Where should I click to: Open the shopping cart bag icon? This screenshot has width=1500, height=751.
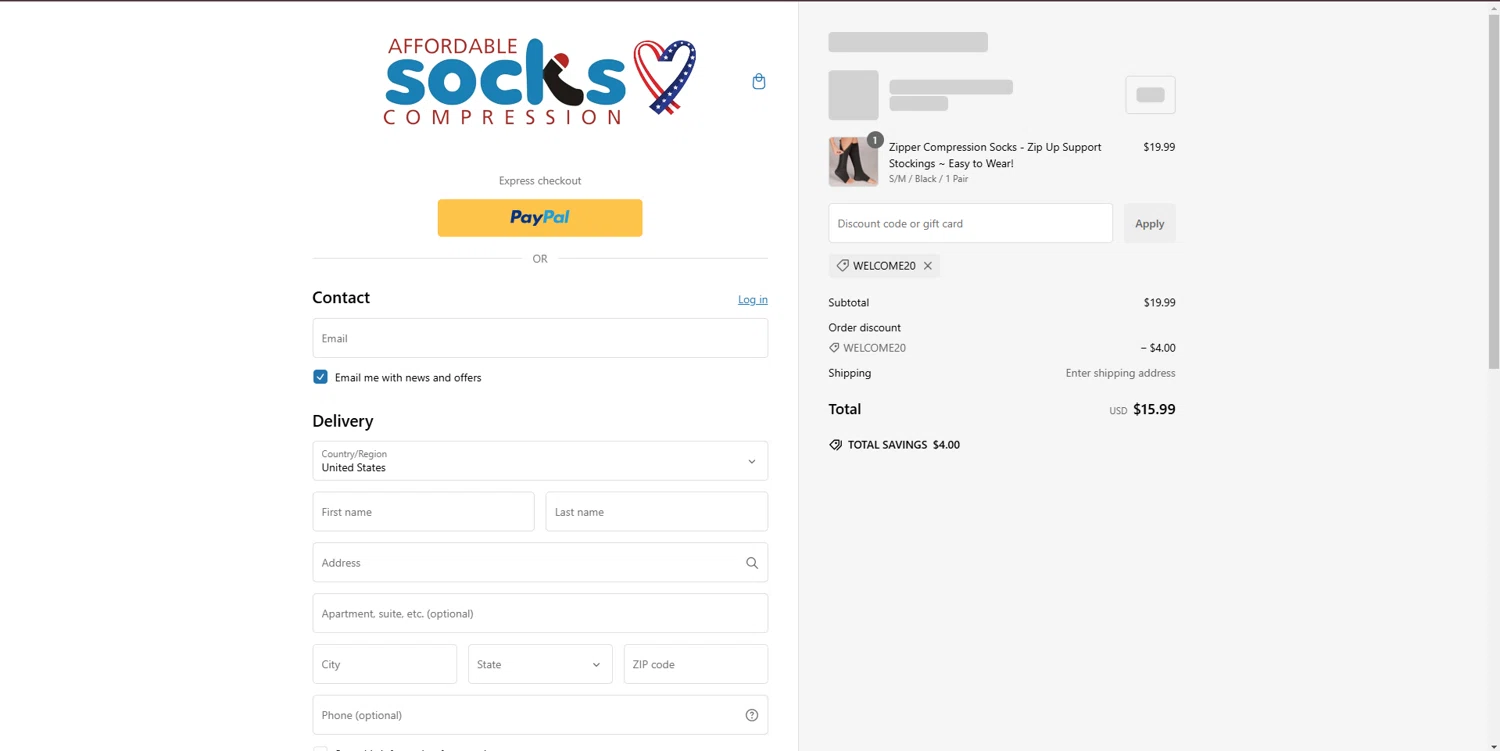pos(759,82)
